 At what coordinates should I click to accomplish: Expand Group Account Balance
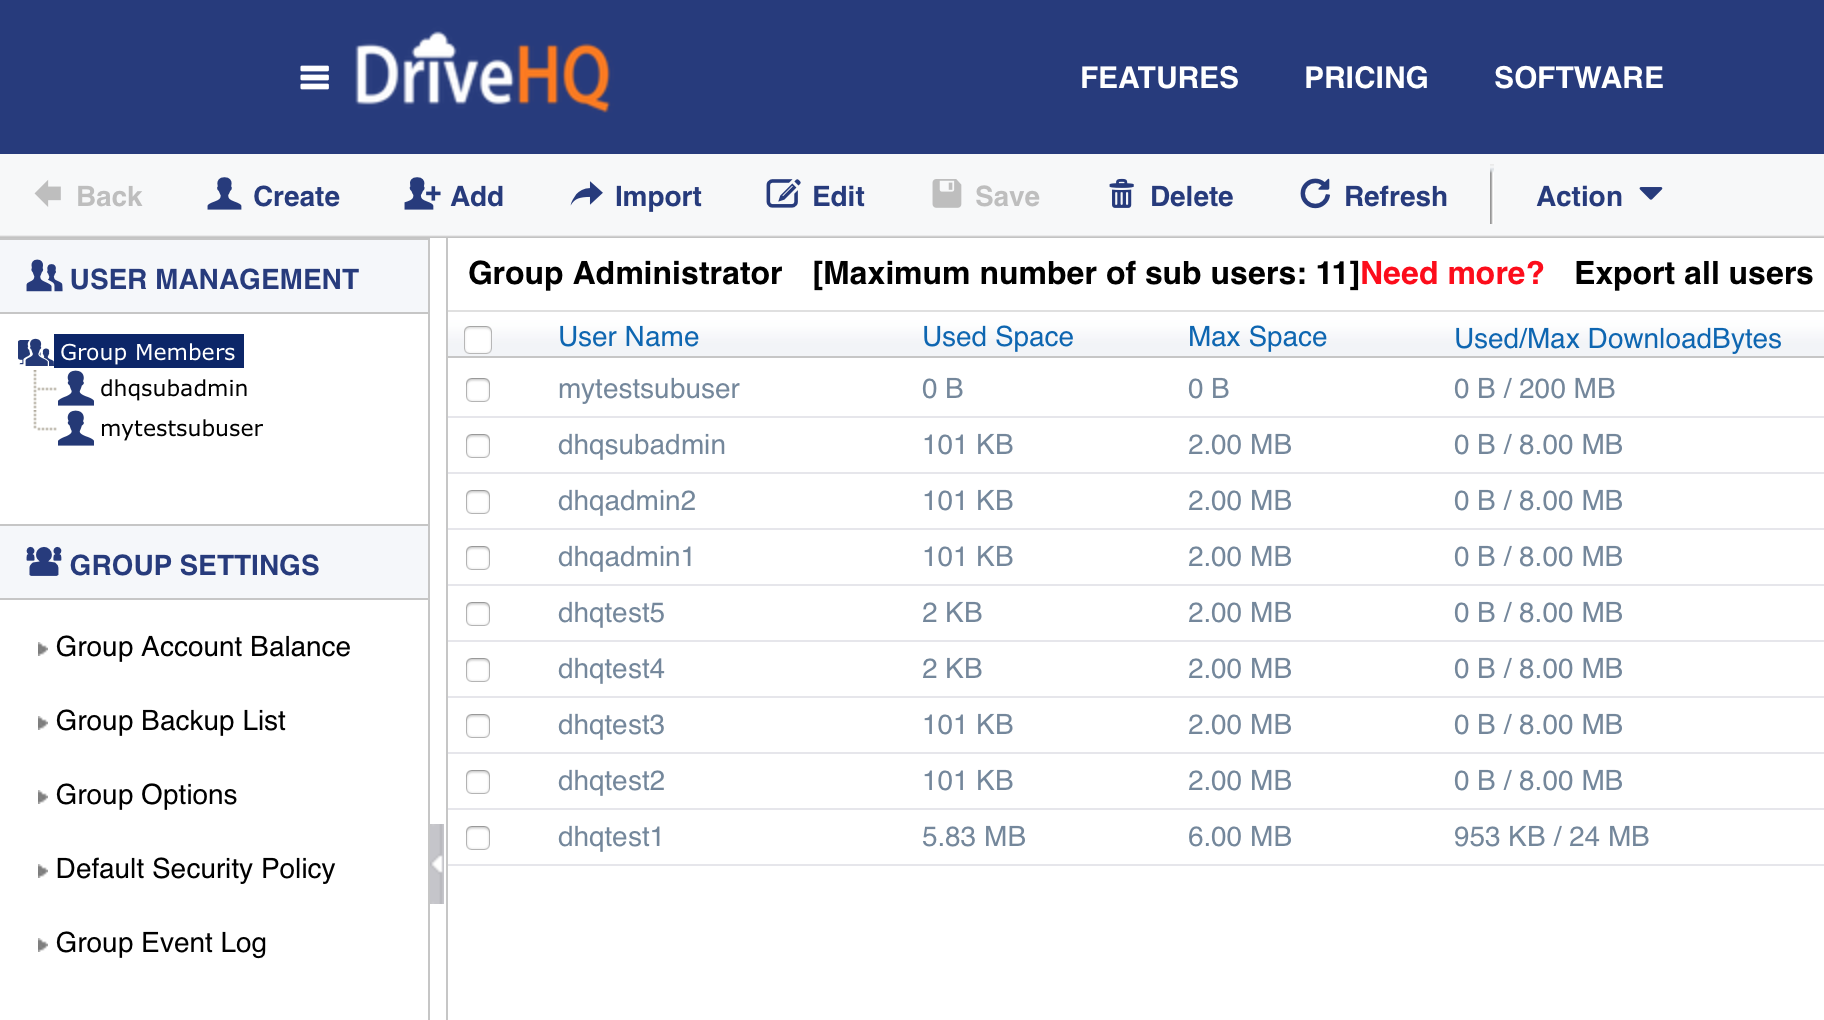click(x=203, y=647)
